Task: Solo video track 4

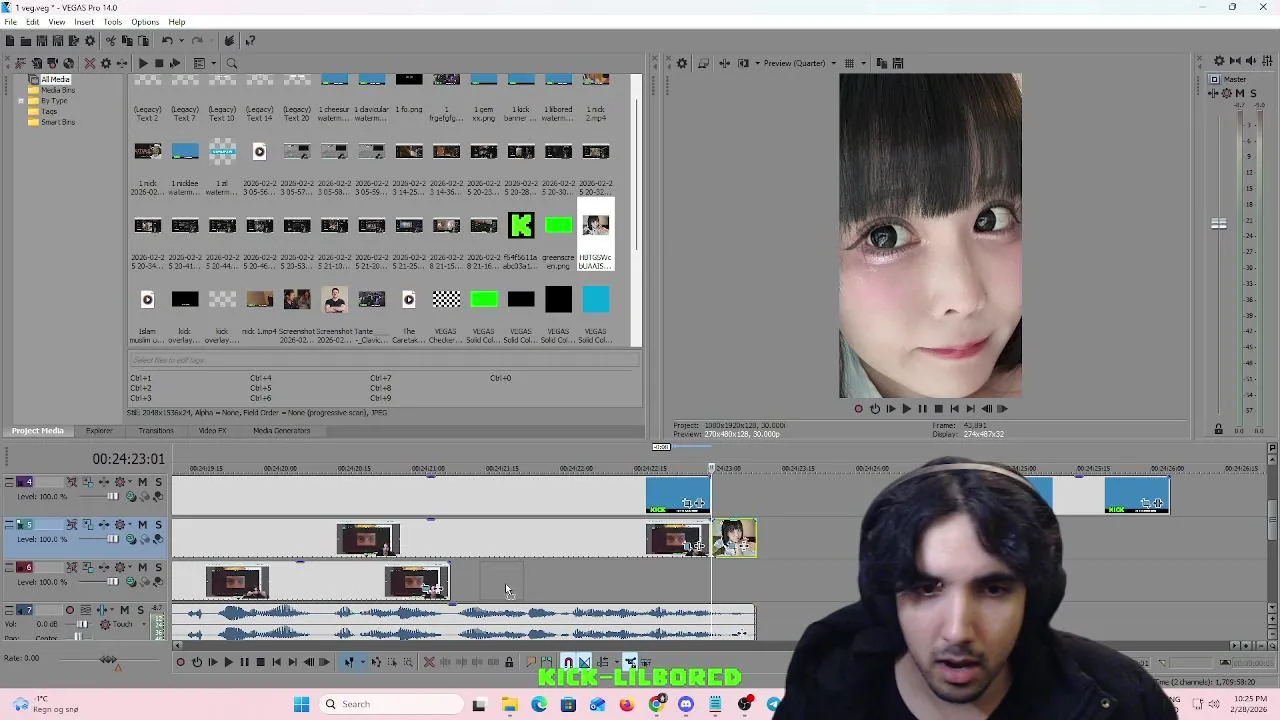Action: coord(158,482)
